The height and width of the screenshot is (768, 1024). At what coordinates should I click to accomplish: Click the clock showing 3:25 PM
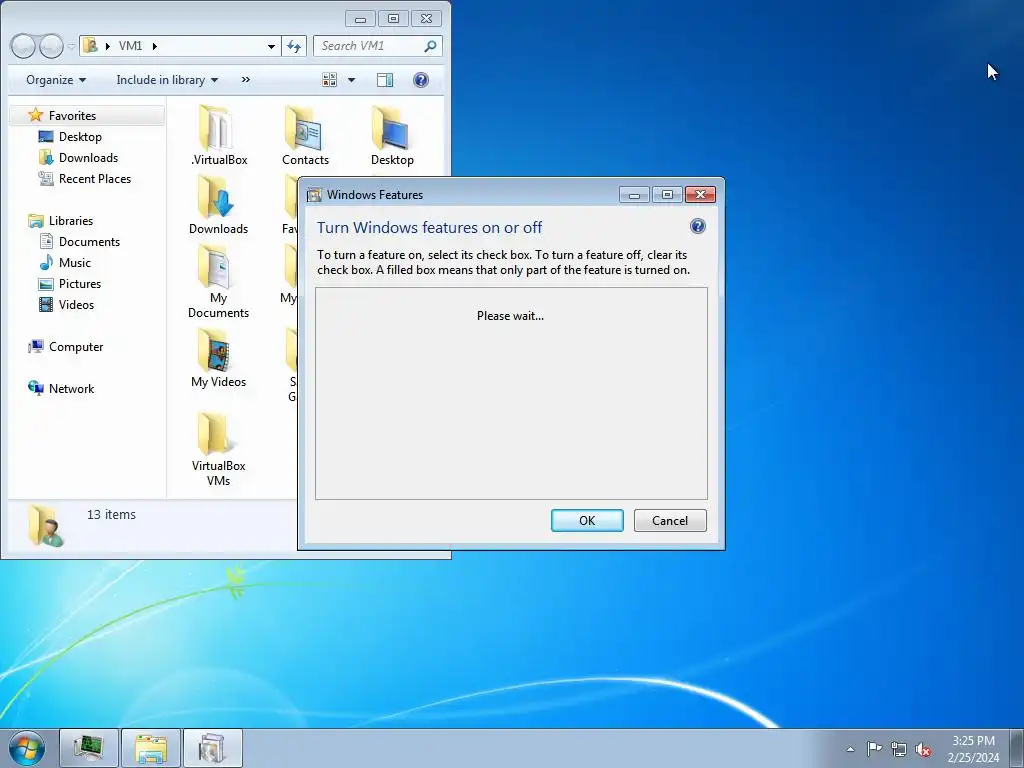pos(973,741)
